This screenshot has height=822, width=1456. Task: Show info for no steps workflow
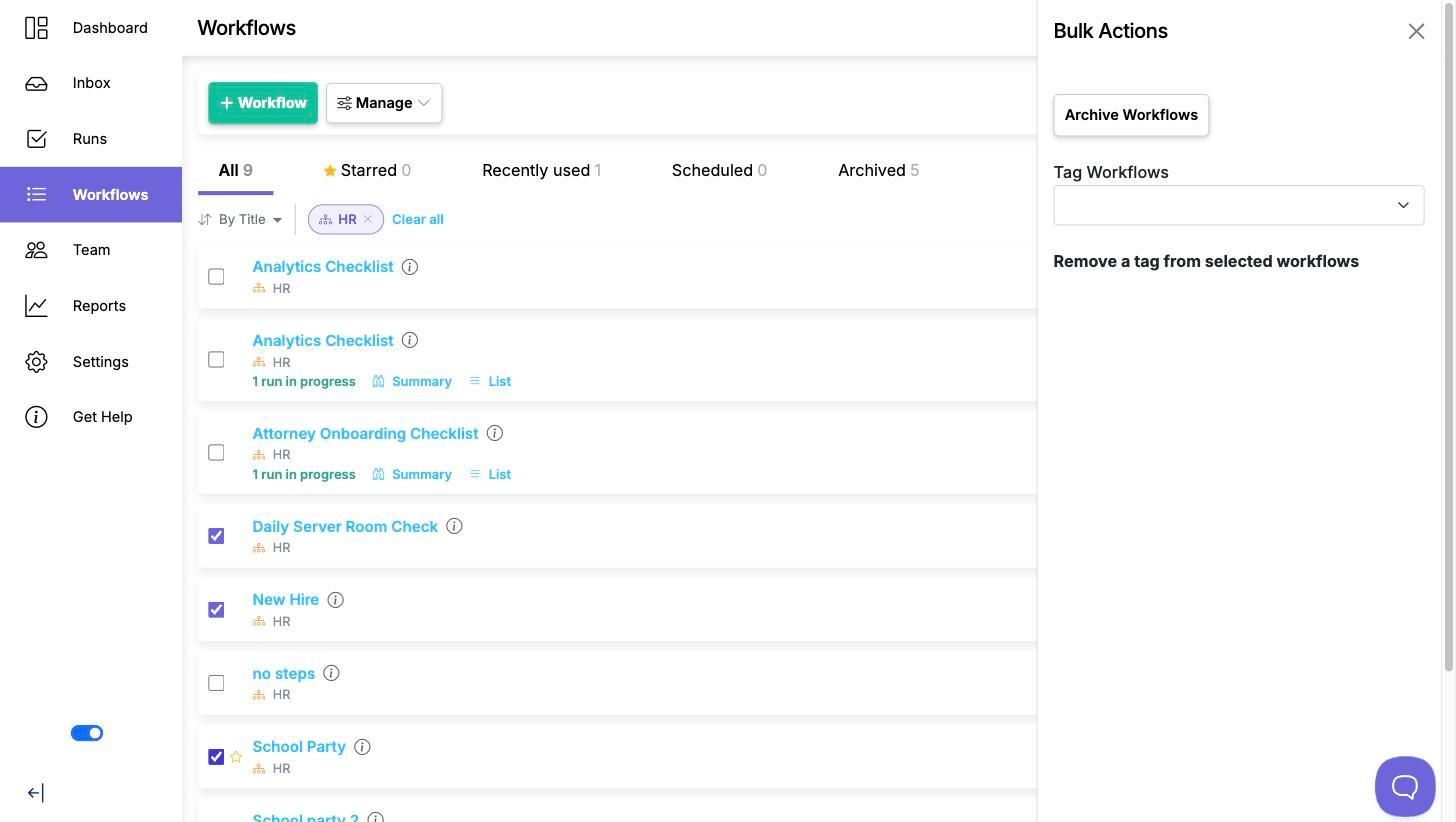pyautogui.click(x=331, y=674)
